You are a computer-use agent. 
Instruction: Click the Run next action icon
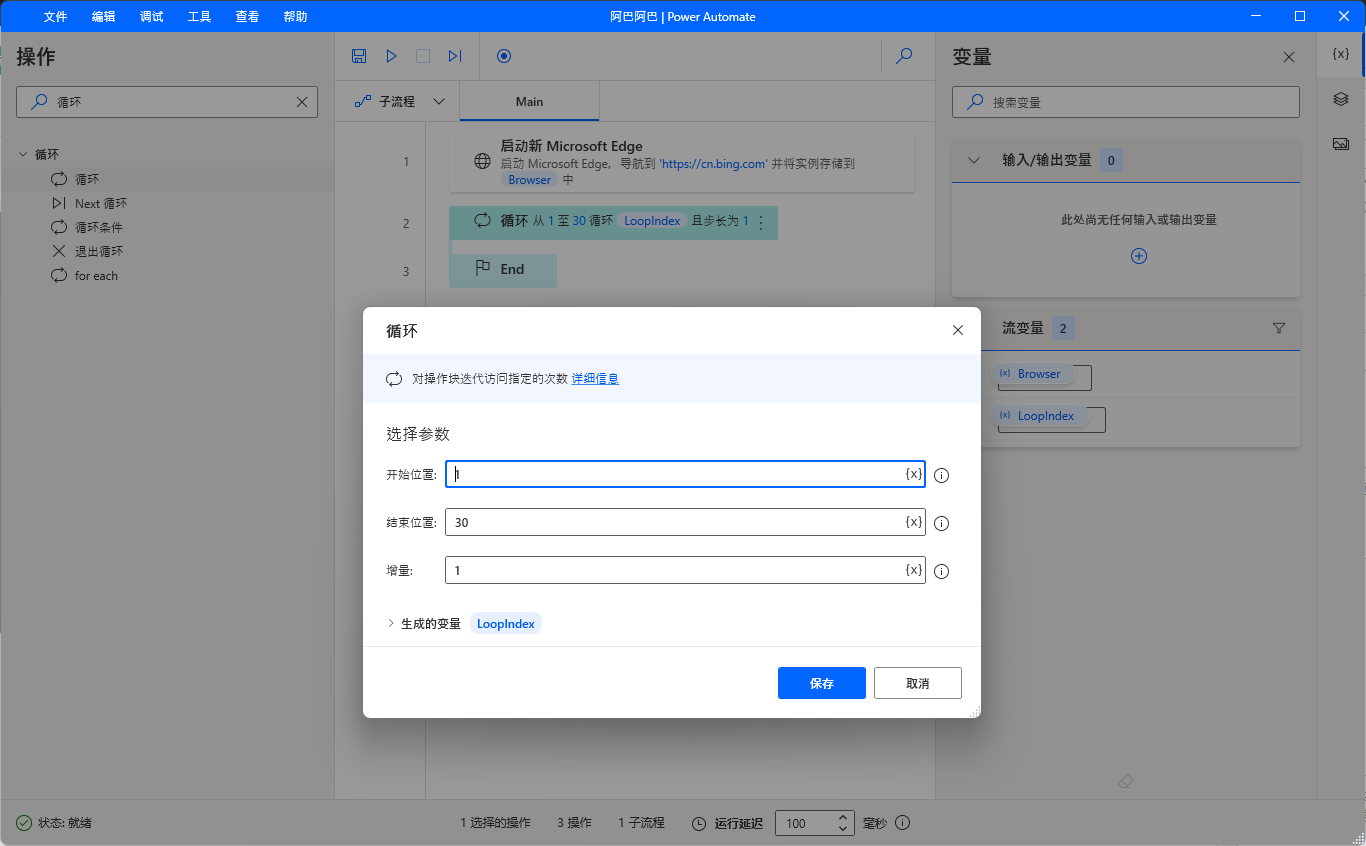pyautogui.click(x=455, y=56)
